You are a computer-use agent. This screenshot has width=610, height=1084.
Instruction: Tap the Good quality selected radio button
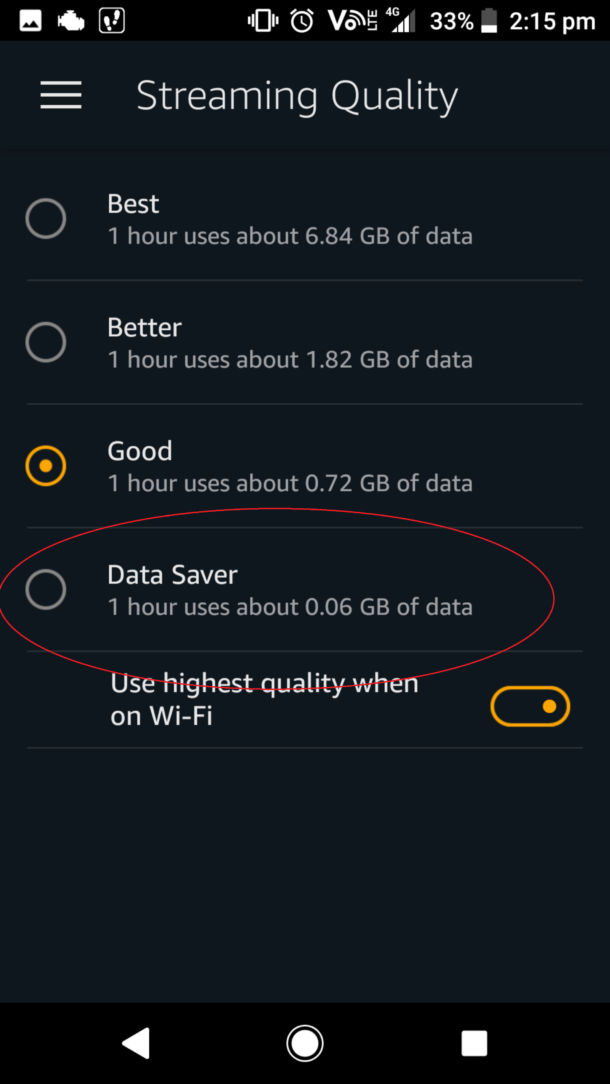coord(45,465)
